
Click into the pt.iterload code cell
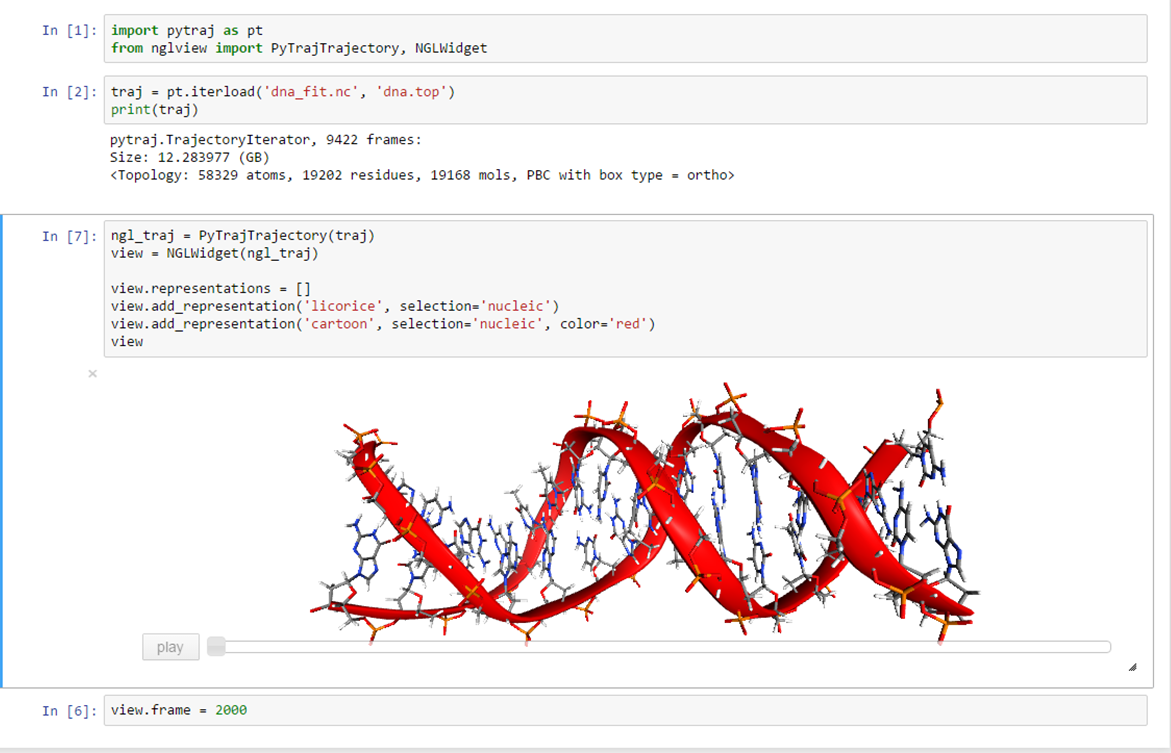[625, 100]
